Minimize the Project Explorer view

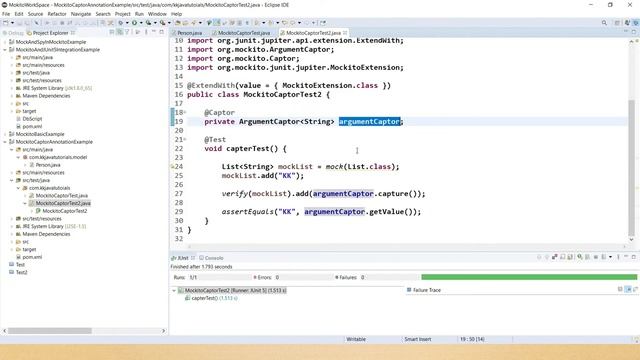(154, 32)
